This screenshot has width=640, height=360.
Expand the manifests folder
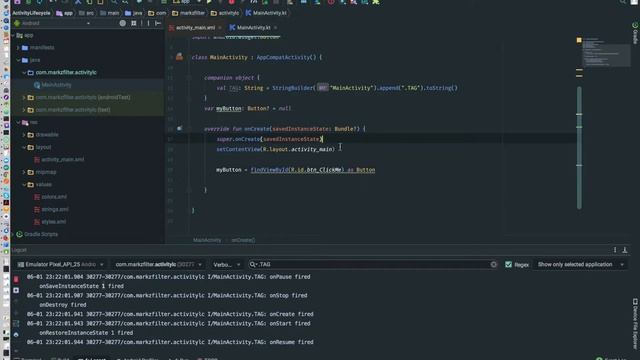point(18,48)
